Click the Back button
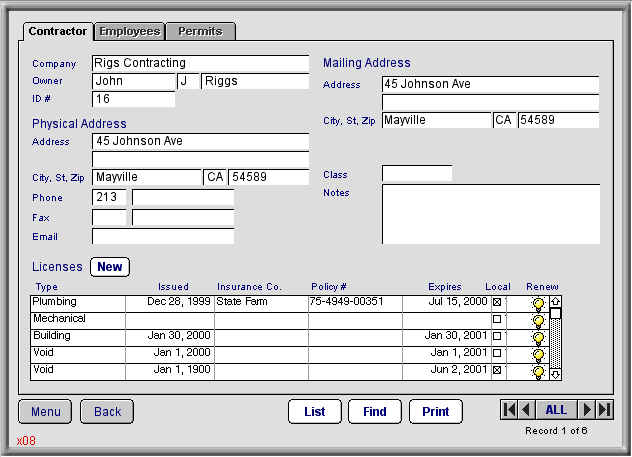 click(x=107, y=411)
